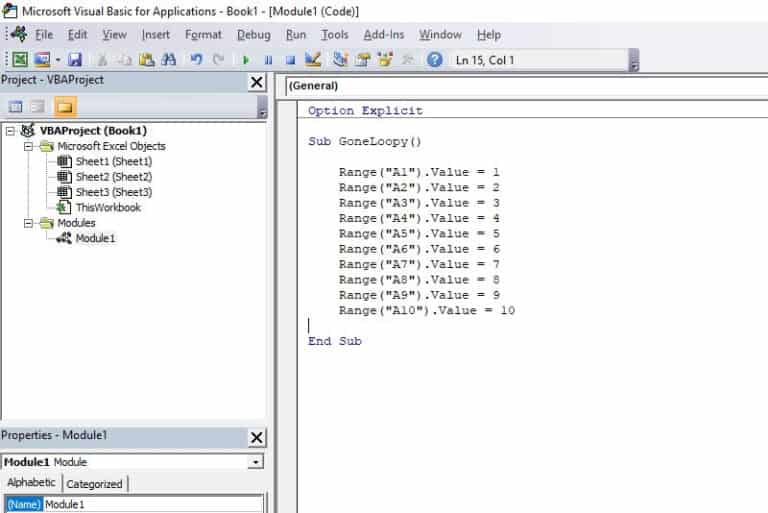This screenshot has height=513, width=768.
Task: Click the Redo arrow icon
Action: coord(218,60)
